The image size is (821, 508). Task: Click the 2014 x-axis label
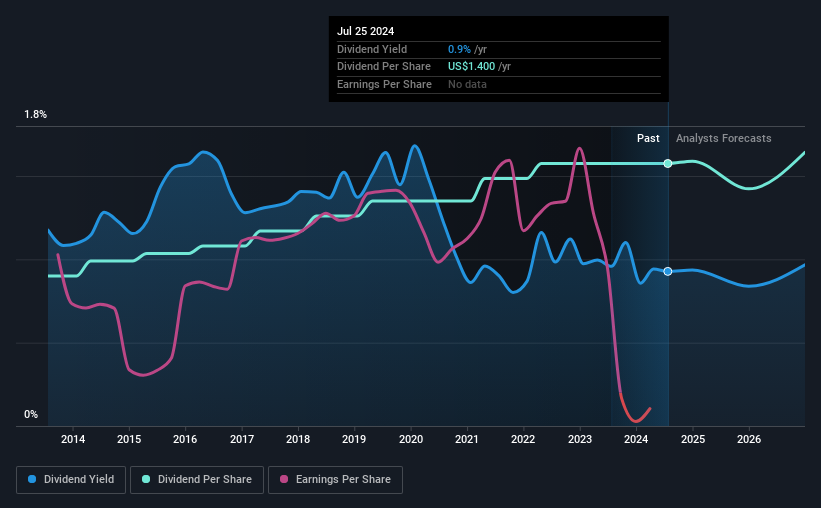pos(73,439)
